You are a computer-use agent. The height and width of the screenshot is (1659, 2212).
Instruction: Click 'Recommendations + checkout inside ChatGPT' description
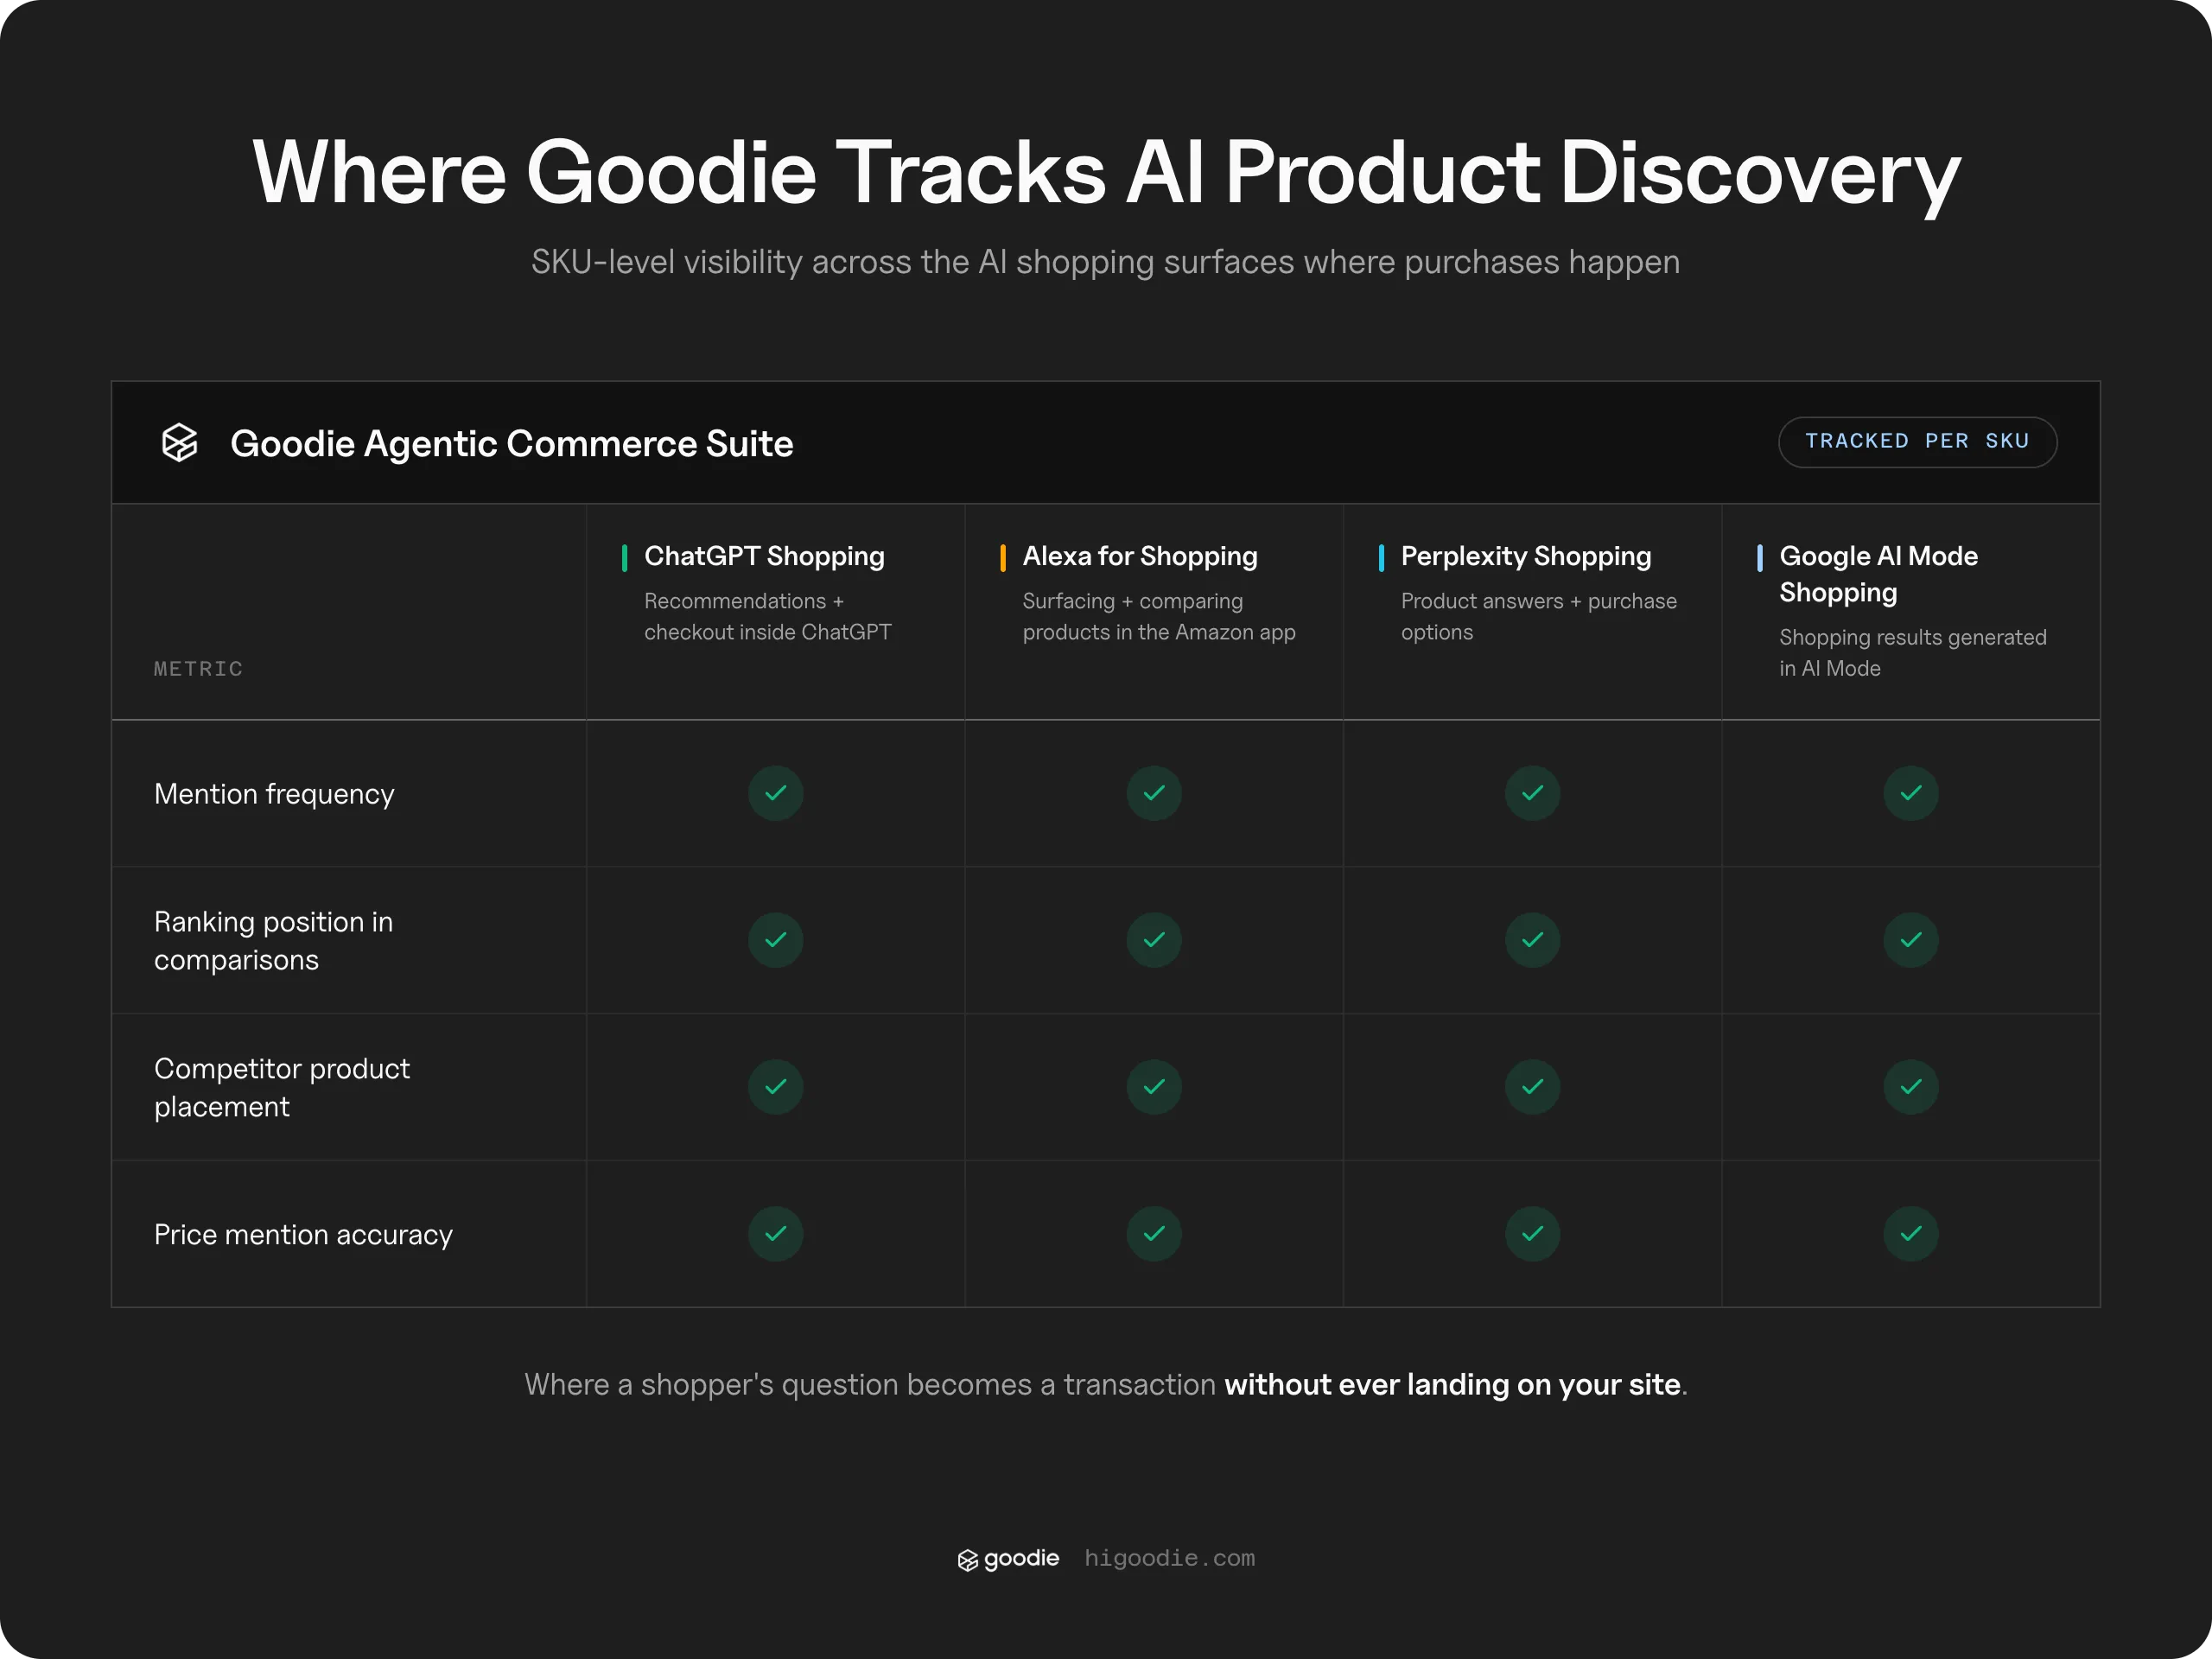(x=768, y=617)
